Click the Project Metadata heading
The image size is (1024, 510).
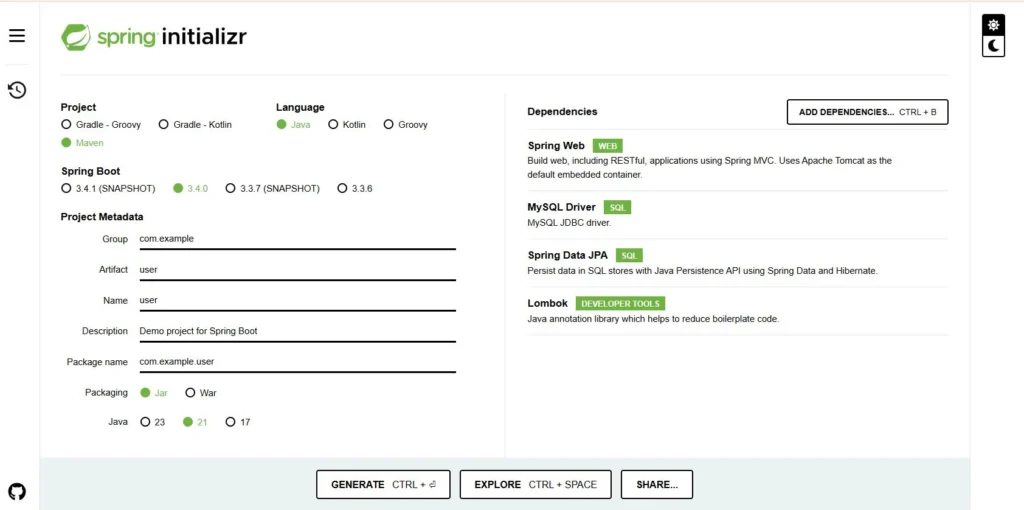point(102,217)
